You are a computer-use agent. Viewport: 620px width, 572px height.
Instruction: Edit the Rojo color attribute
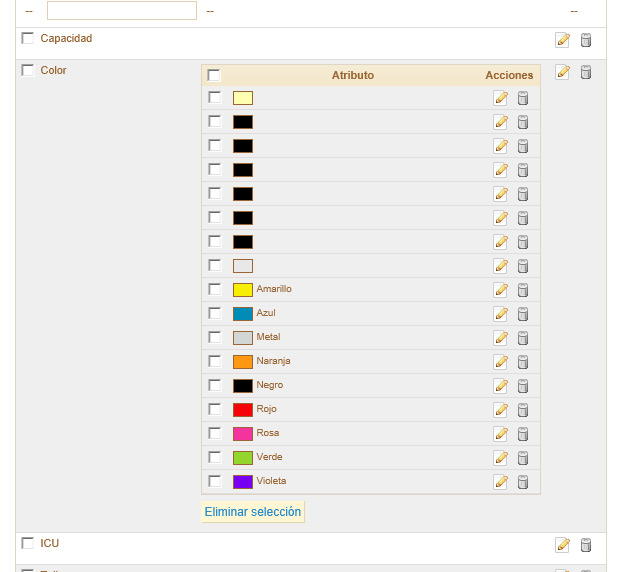[501, 410]
